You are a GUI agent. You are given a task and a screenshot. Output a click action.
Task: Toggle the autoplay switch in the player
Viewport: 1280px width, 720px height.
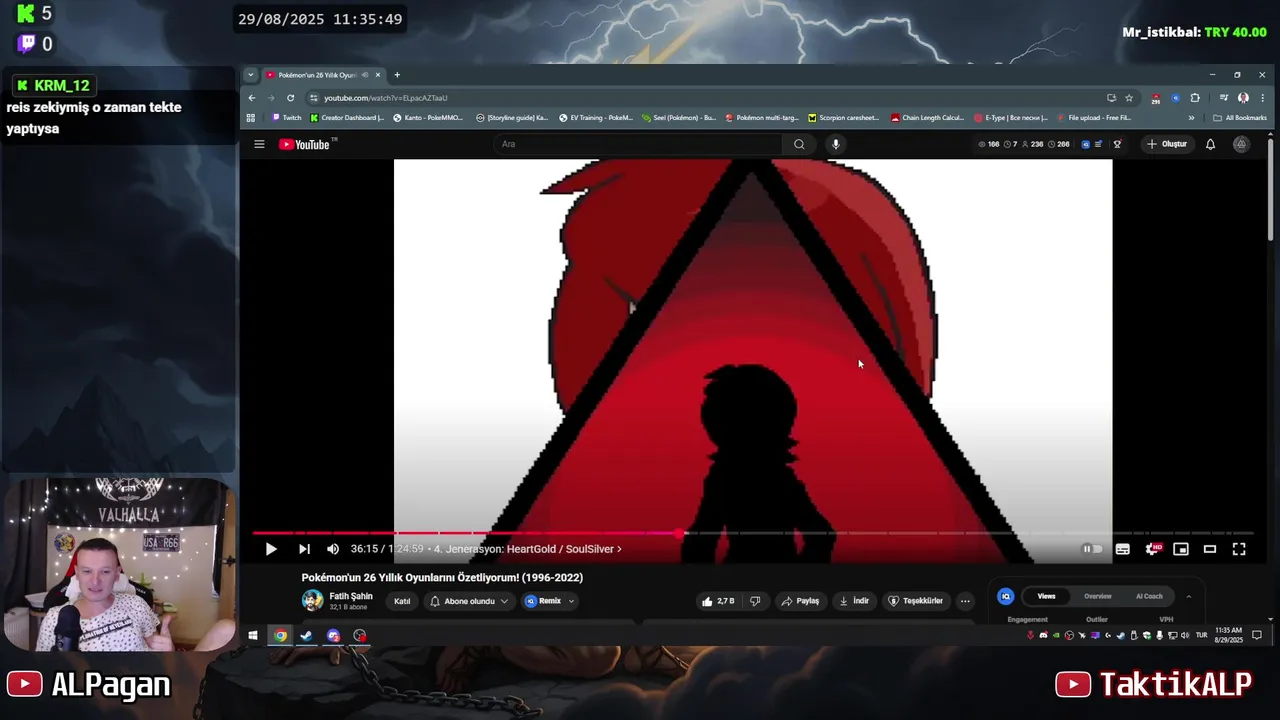(x=1093, y=549)
